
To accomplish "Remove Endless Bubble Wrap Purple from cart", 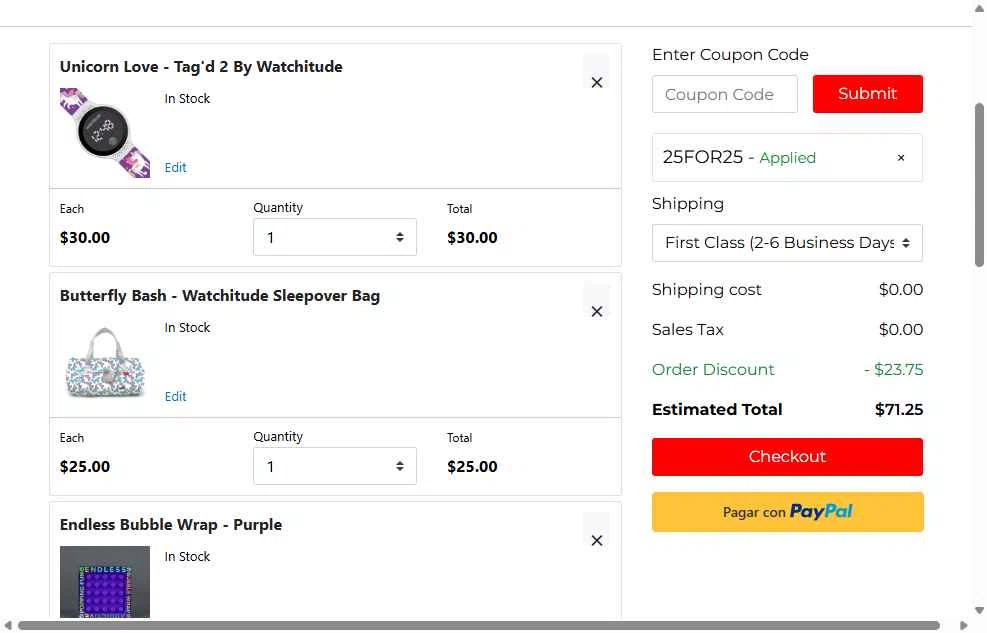I will click(597, 541).
